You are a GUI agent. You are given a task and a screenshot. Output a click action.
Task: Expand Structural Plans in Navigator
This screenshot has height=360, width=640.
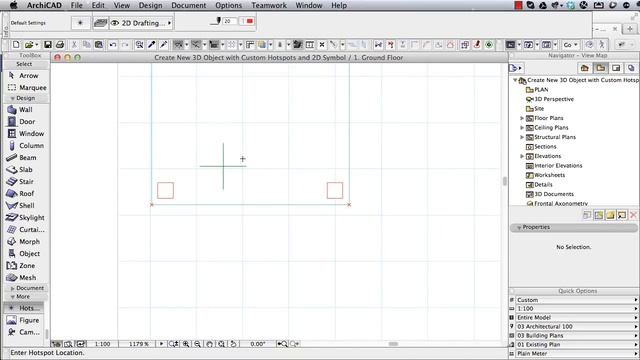click(522, 137)
